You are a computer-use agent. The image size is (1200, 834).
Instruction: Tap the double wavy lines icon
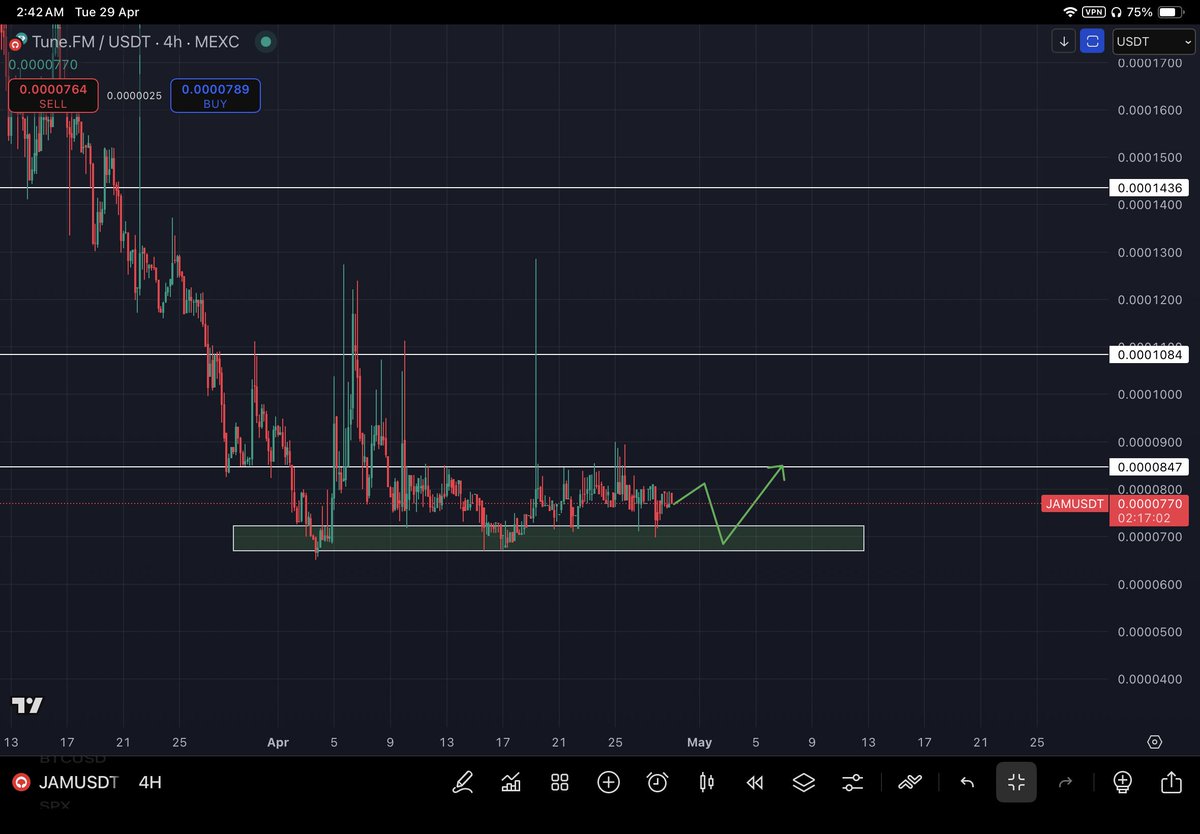pyautogui.click(x=910, y=782)
